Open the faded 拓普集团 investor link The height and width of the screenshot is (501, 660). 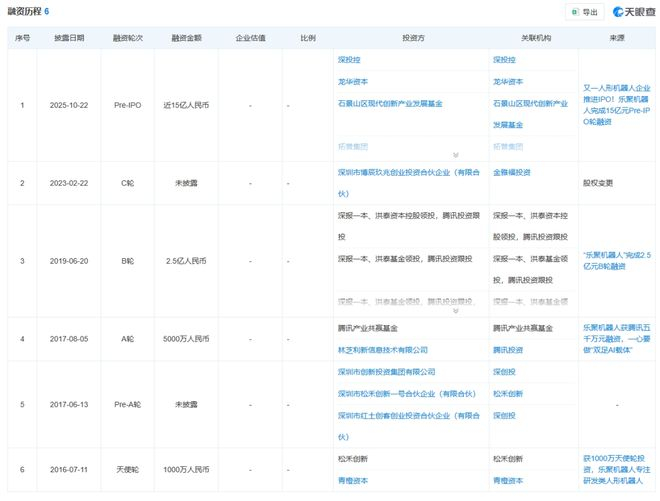pyautogui.click(x=353, y=147)
